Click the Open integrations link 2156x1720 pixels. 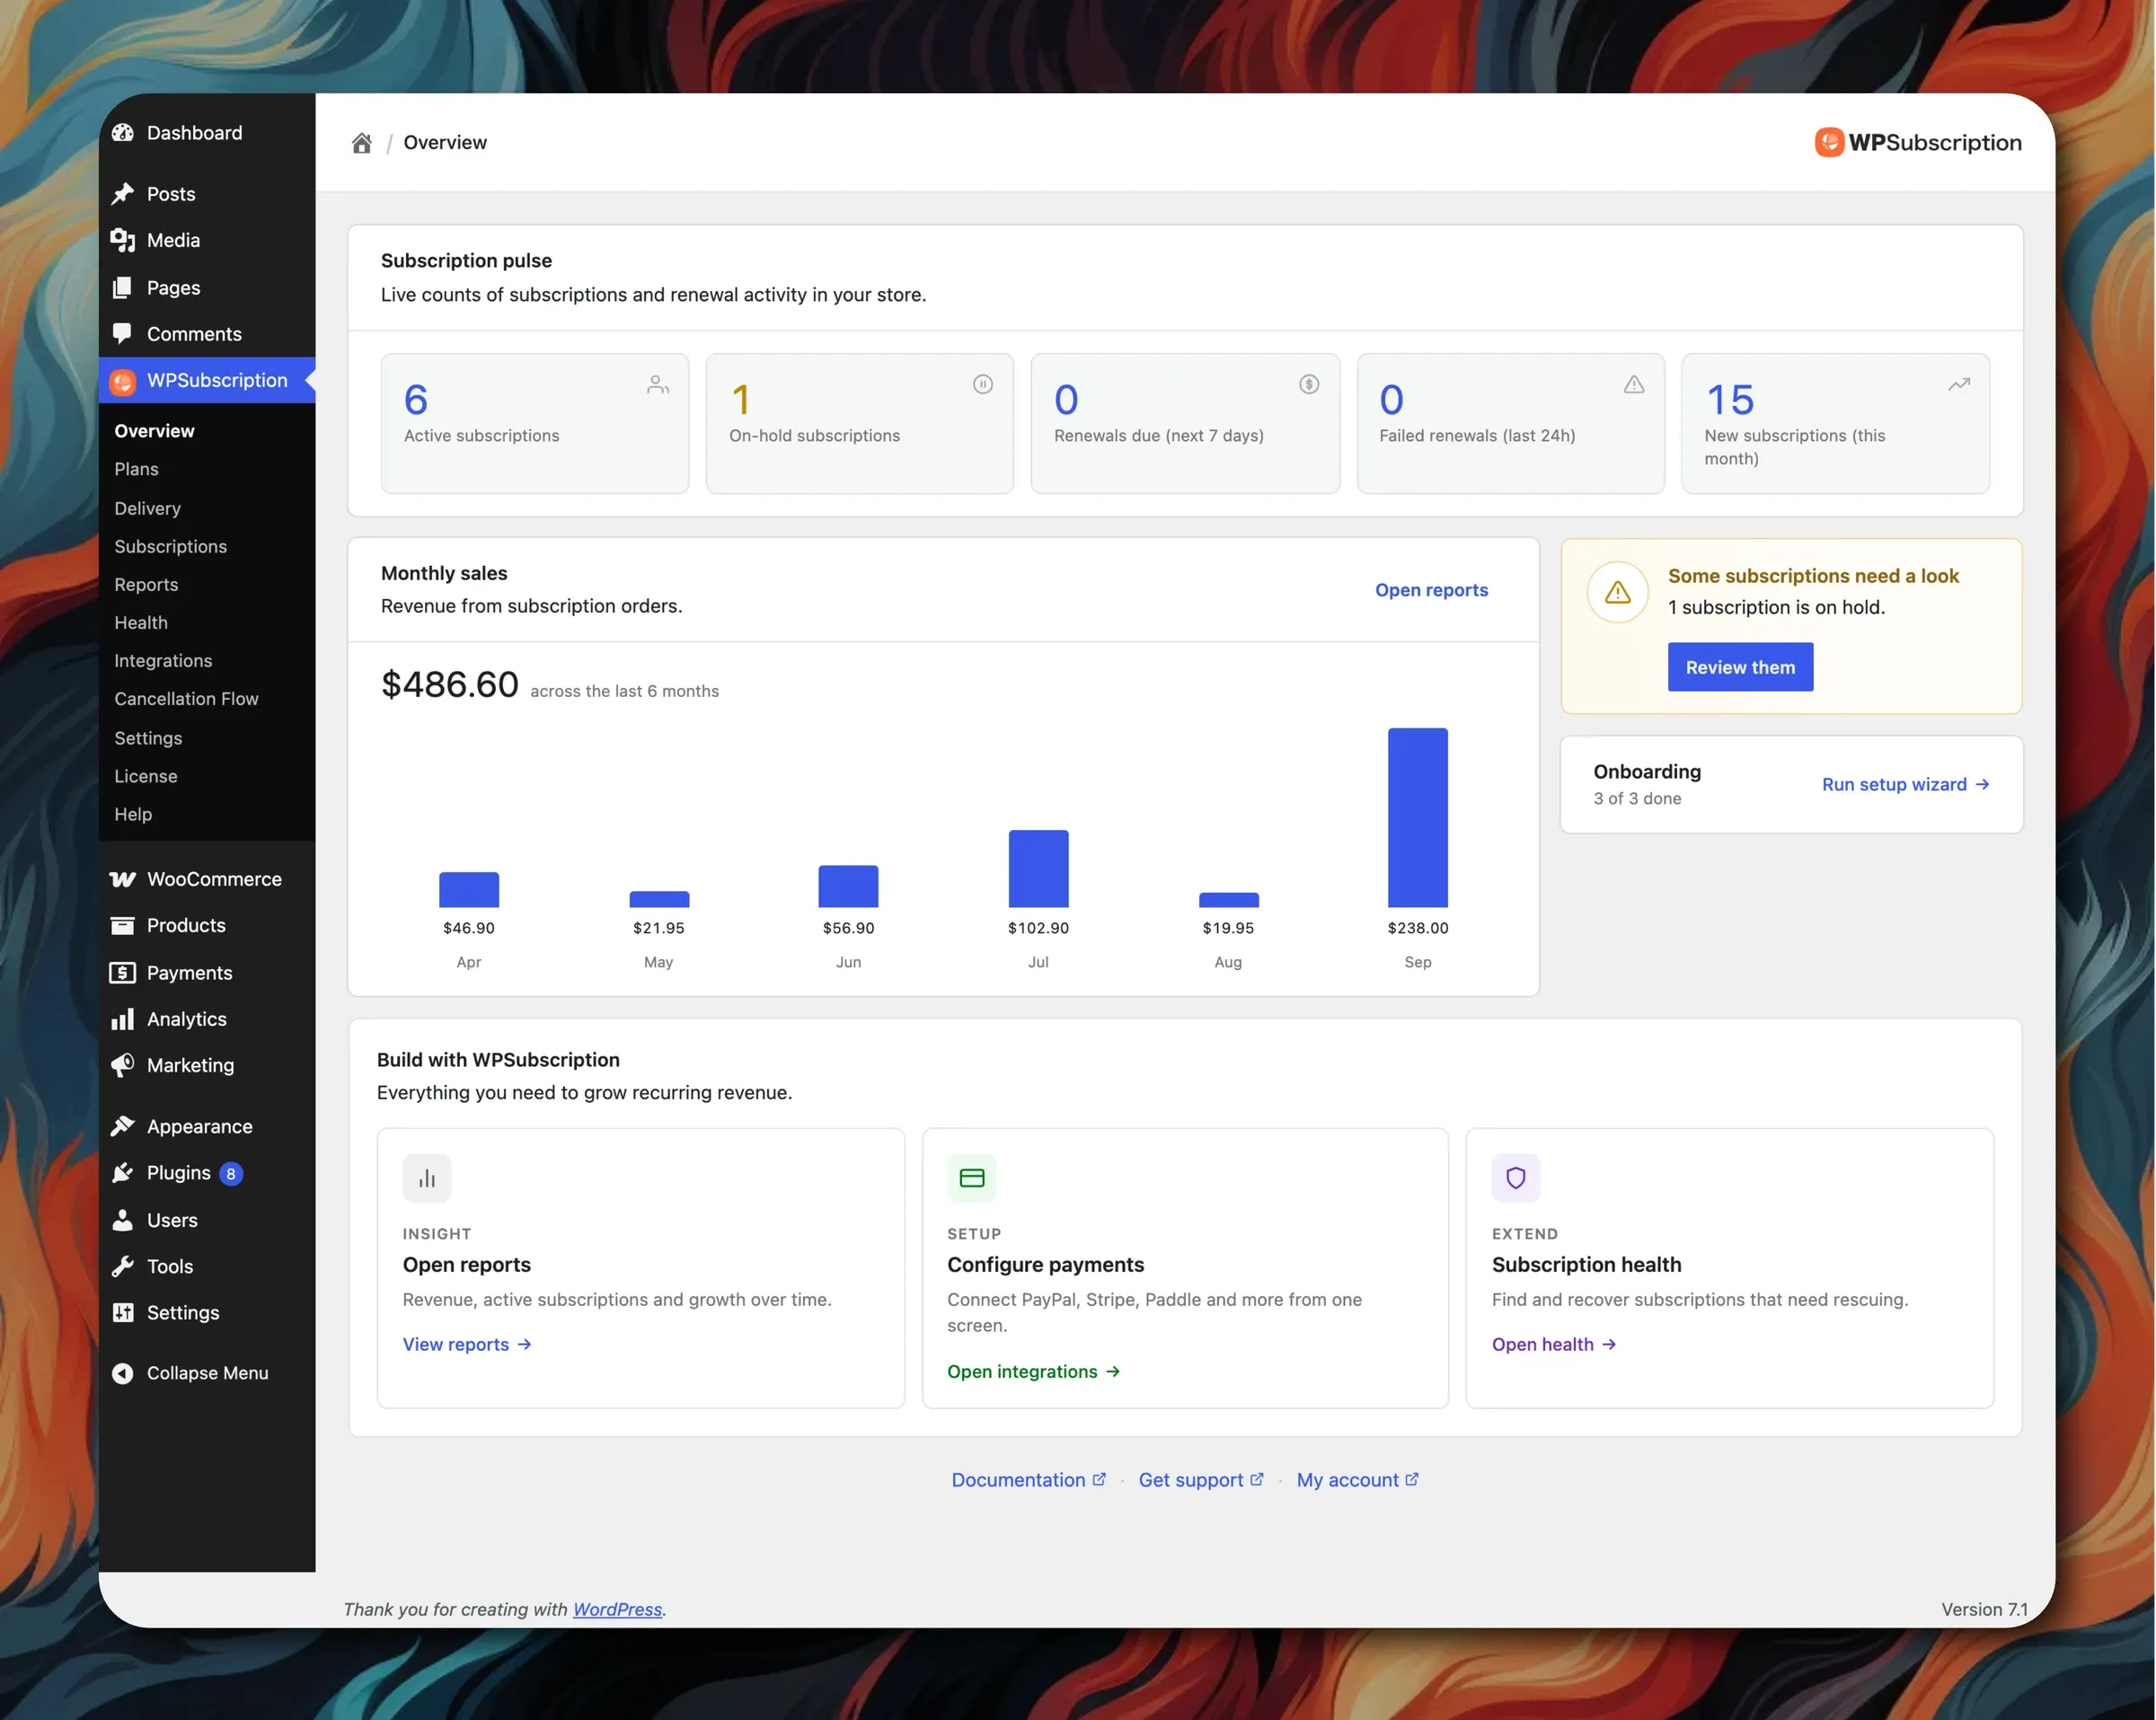pyautogui.click(x=1033, y=1371)
